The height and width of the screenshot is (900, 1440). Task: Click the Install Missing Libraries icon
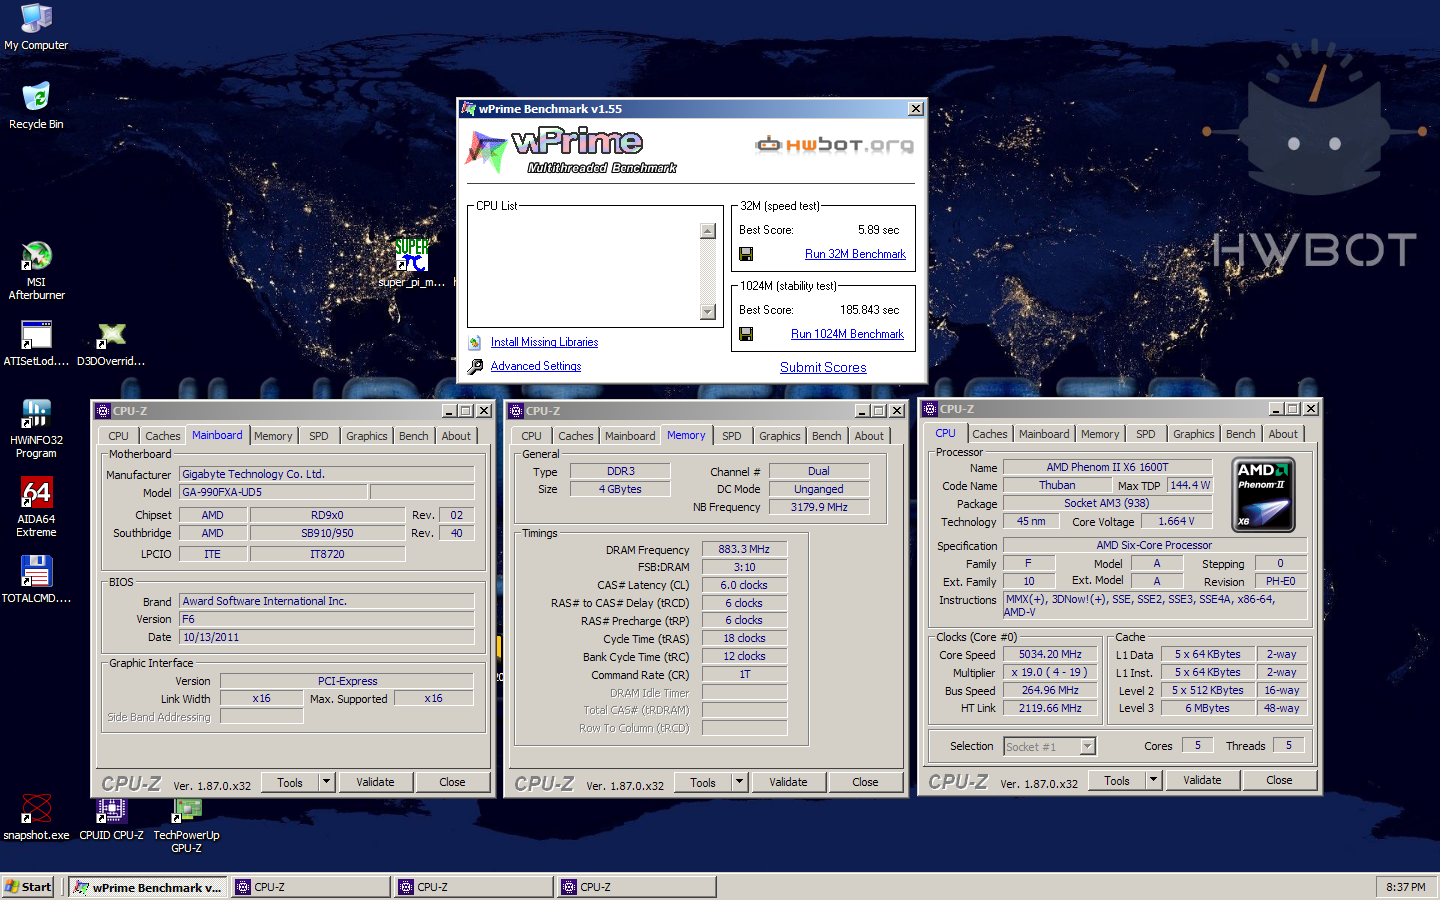(x=475, y=342)
